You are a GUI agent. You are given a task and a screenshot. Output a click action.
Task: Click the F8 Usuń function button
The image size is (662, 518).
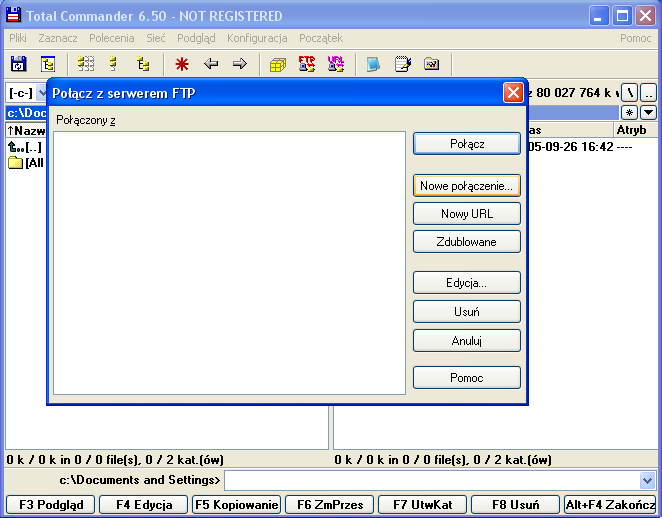click(x=515, y=504)
